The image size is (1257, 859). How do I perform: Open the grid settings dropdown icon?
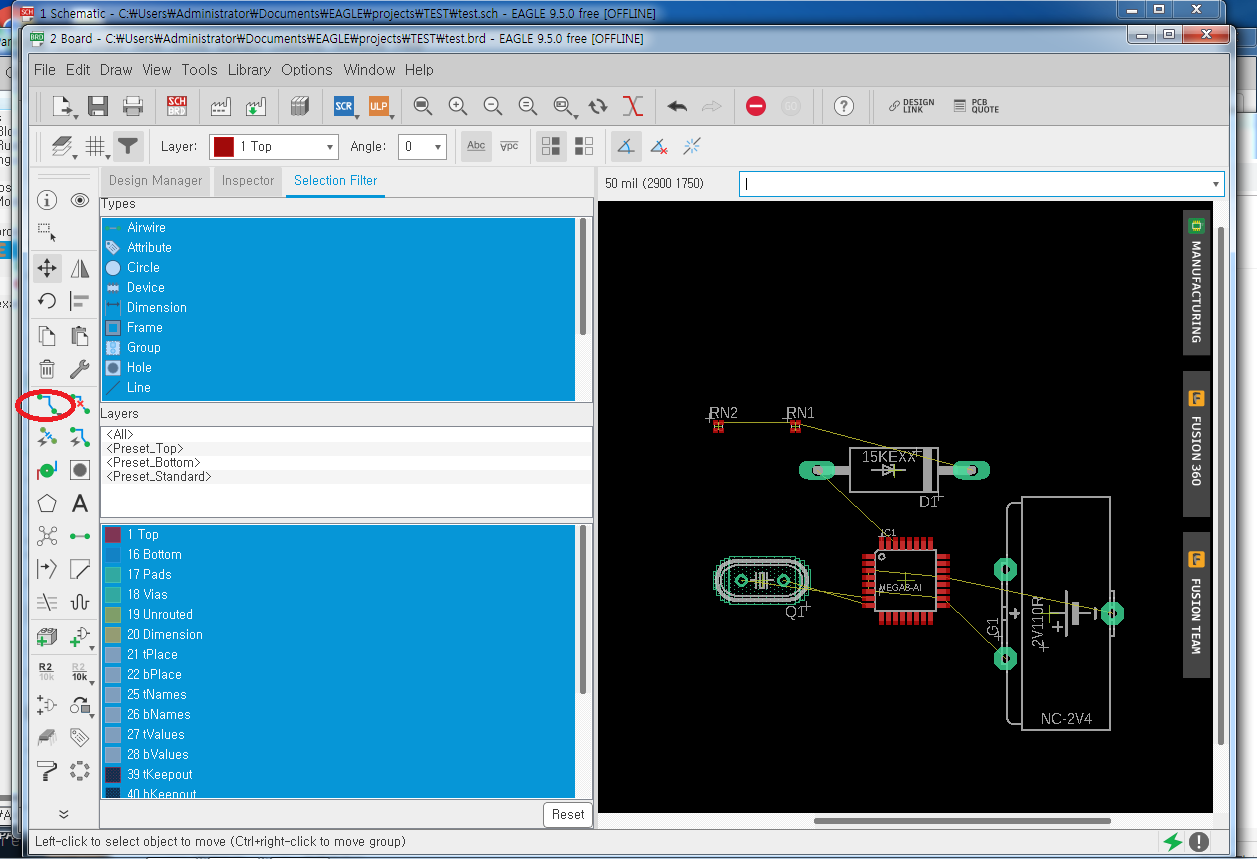point(97,147)
